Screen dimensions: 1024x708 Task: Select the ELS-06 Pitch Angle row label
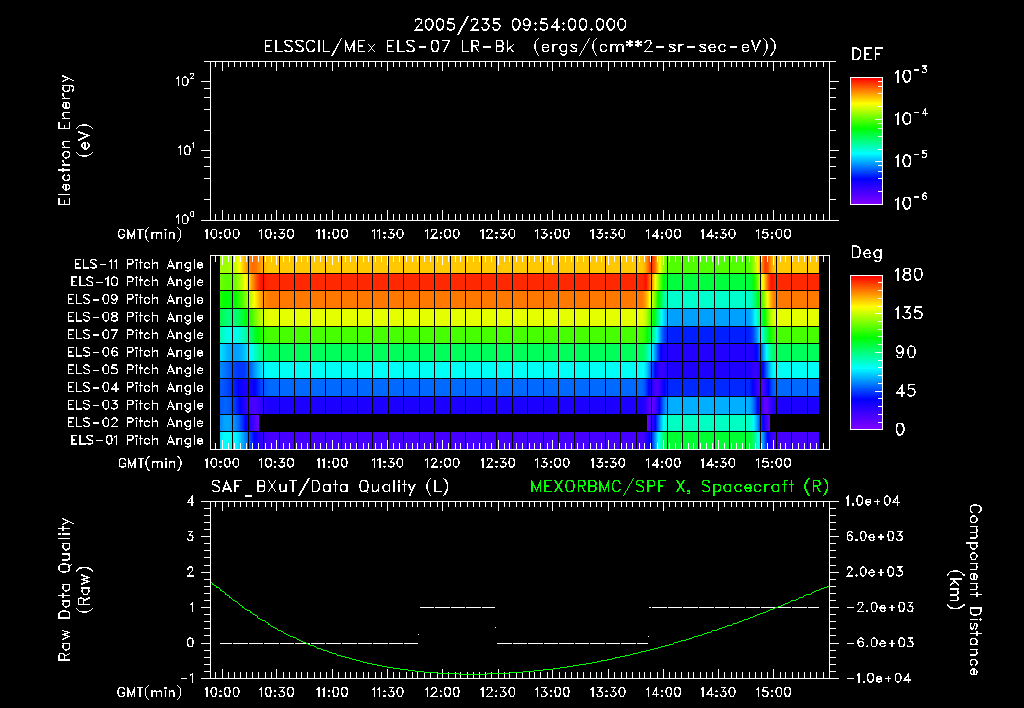pos(135,352)
